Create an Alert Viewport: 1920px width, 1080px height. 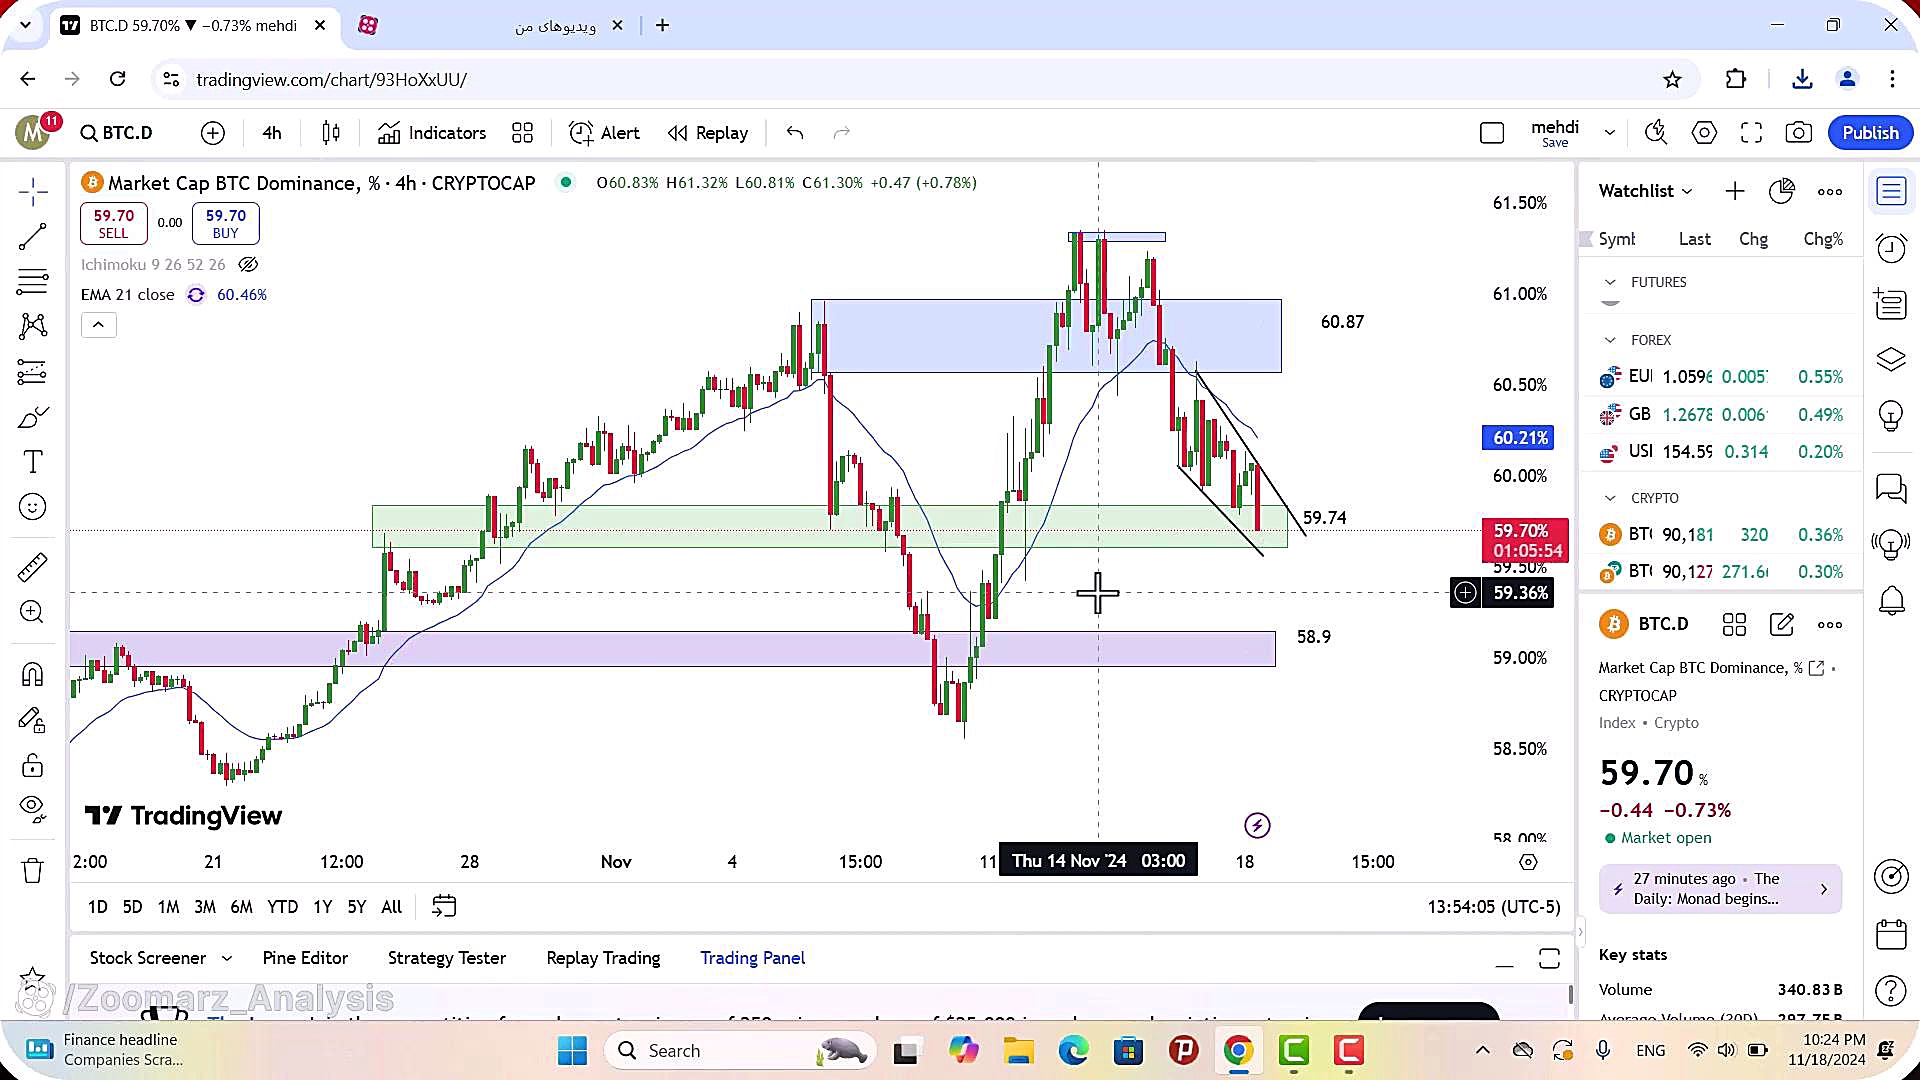(x=604, y=133)
